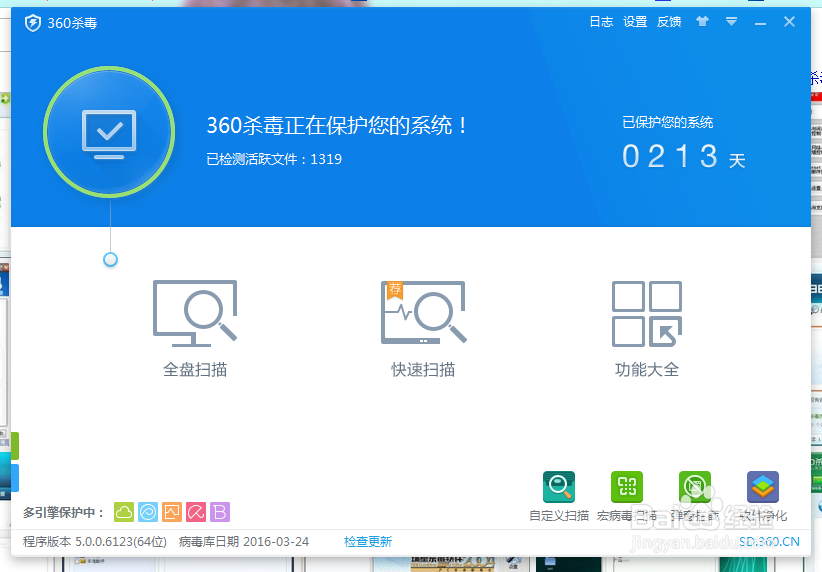The image size is (822, 572).
Task: Close the 360杀毒 window
Action: (x=789, y=21)
